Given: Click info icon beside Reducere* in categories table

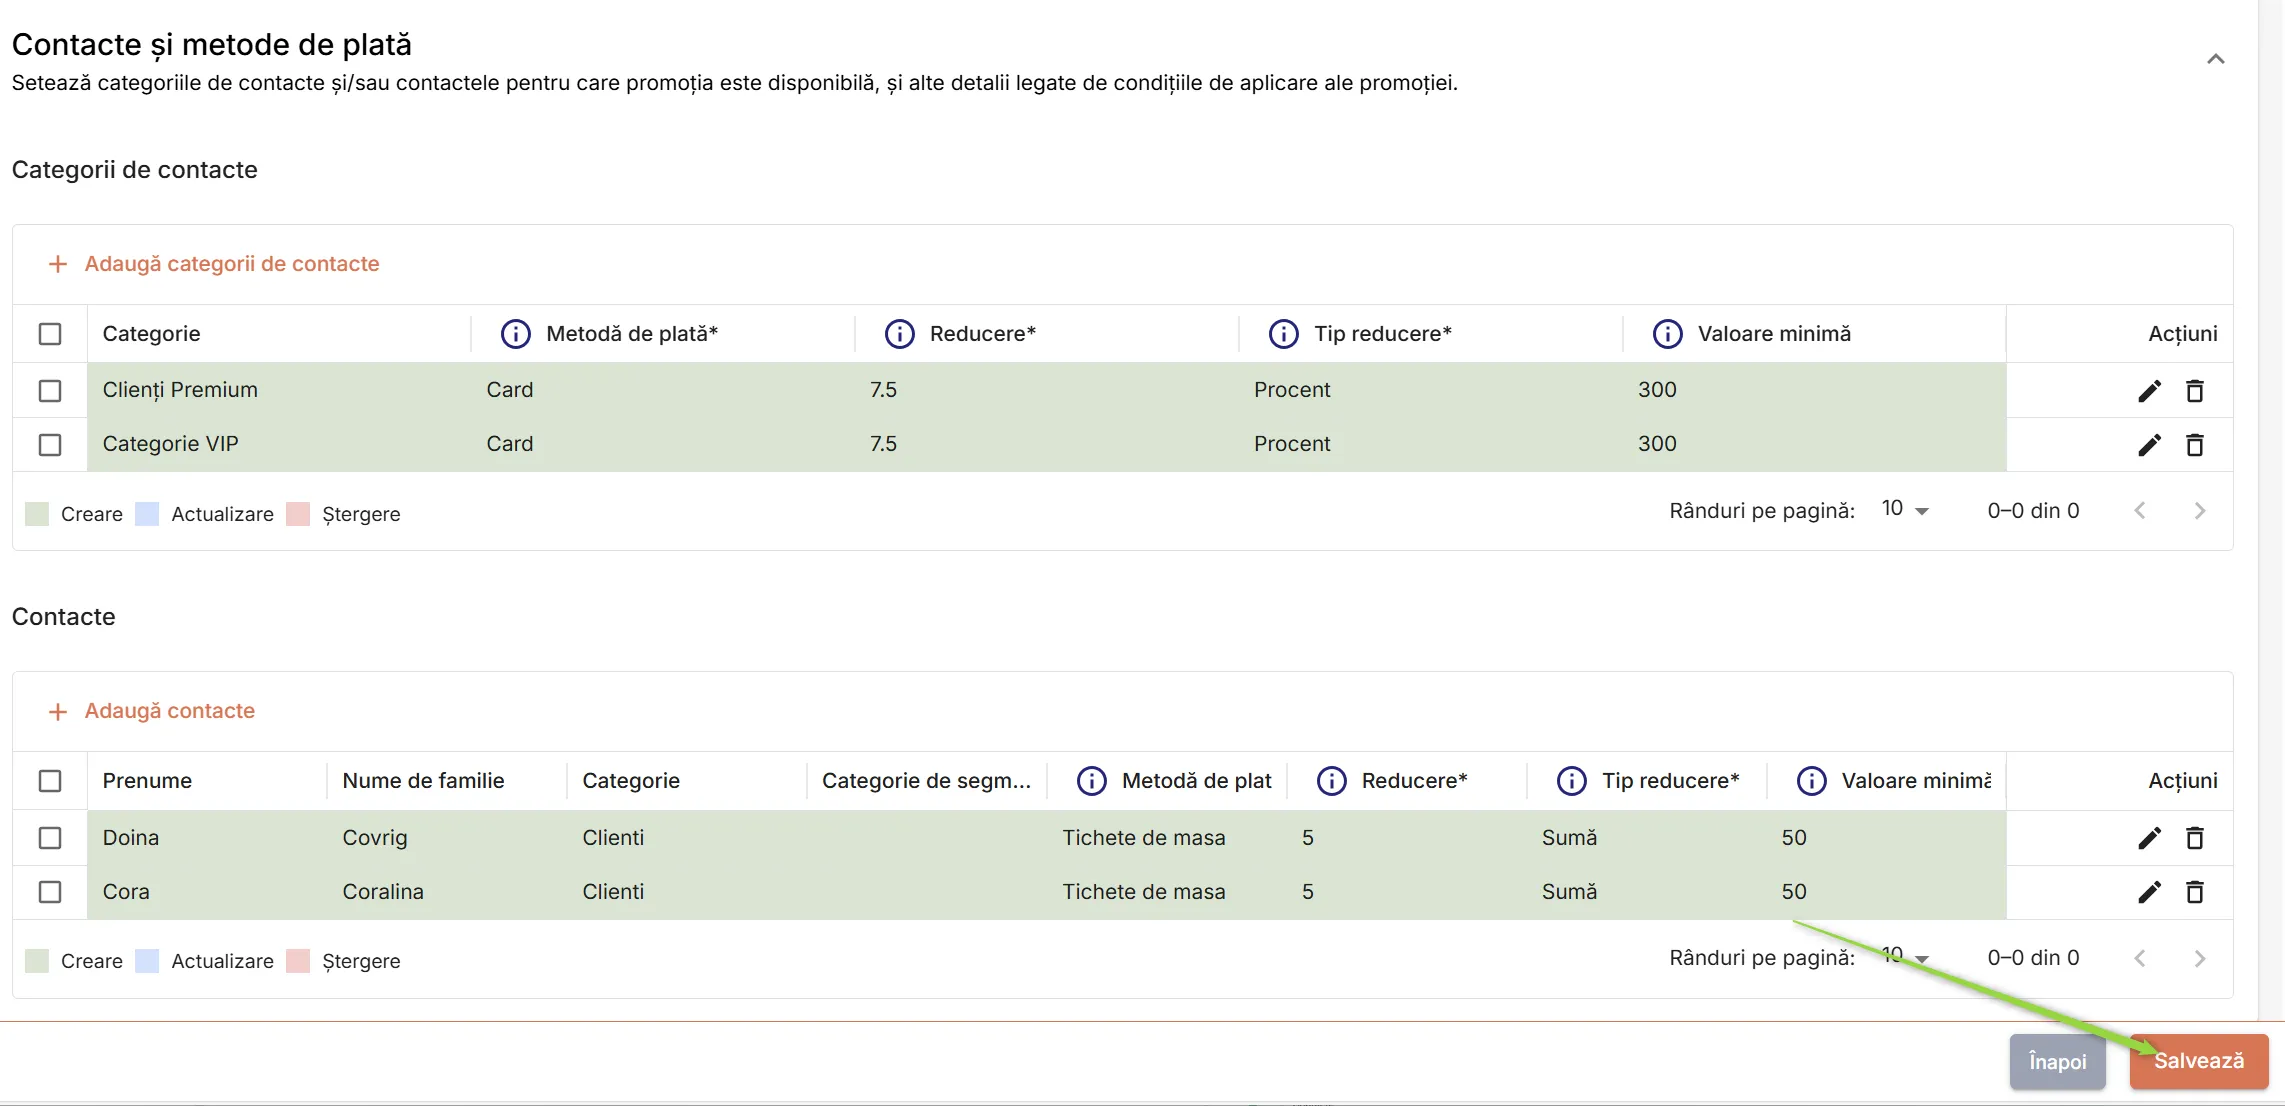Looking at the screenshot, I should 900,334.
